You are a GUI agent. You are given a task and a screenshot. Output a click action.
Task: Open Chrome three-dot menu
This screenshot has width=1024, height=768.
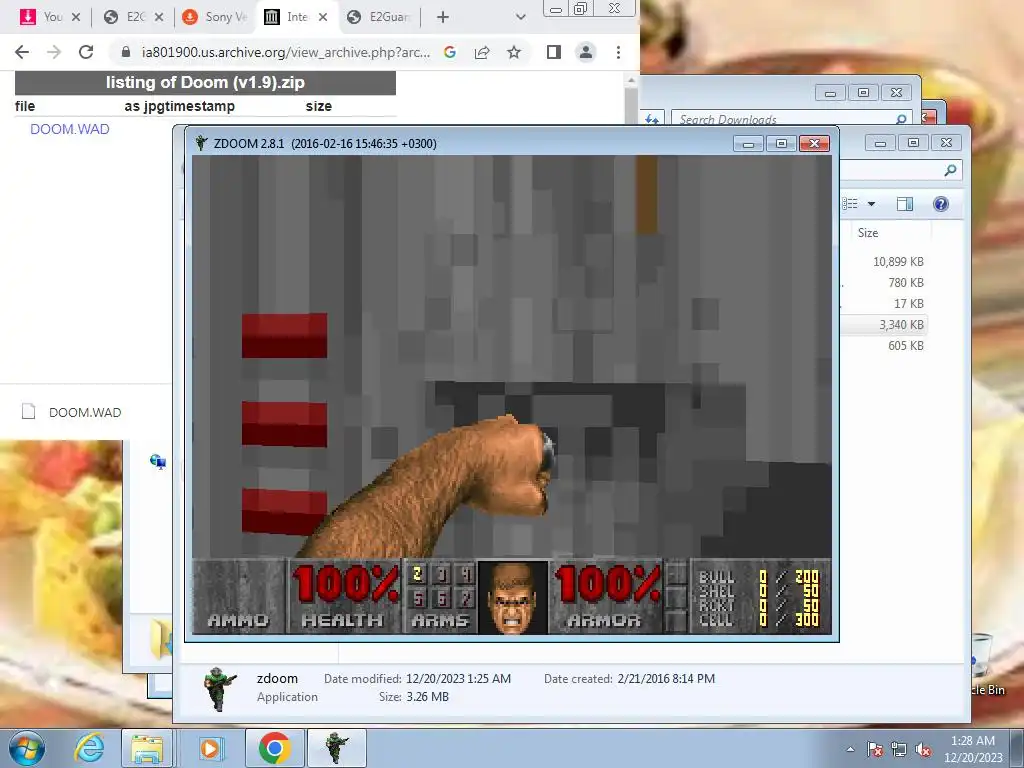(618, 52)
